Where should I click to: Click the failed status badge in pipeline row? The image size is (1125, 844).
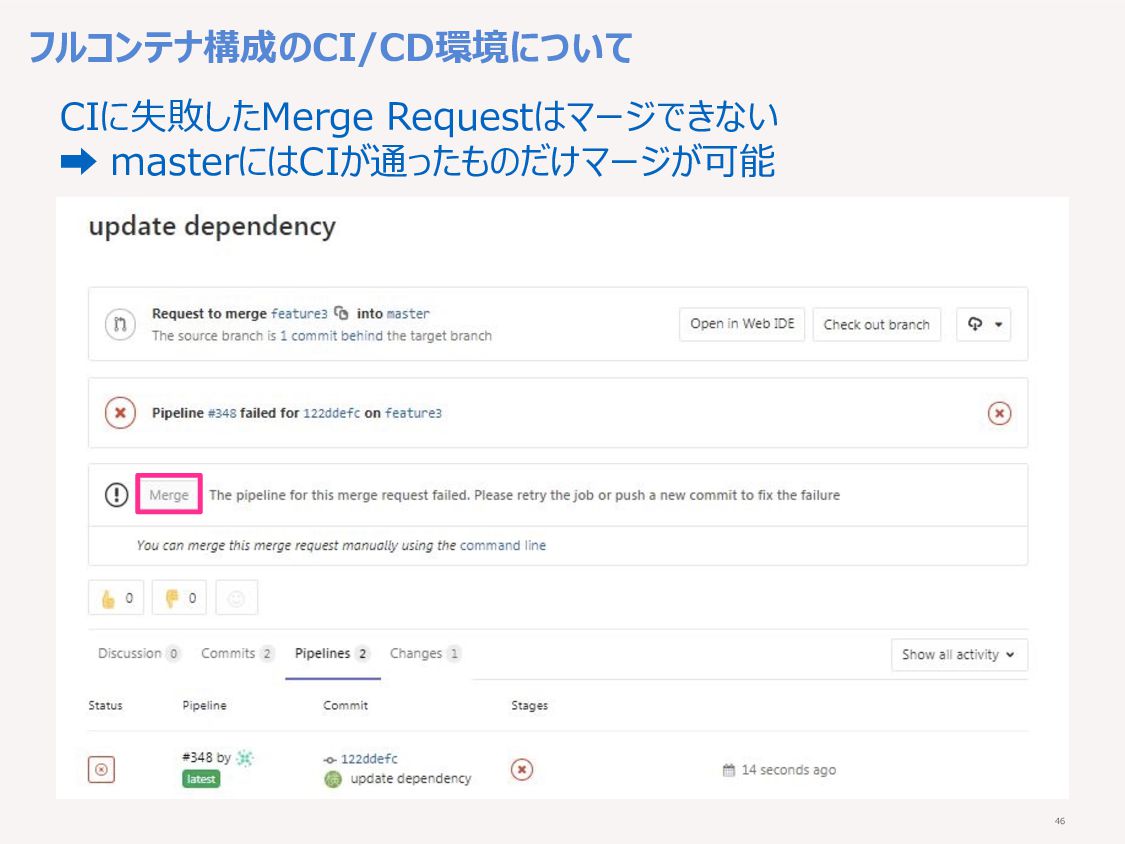click(x=101, y=769)
